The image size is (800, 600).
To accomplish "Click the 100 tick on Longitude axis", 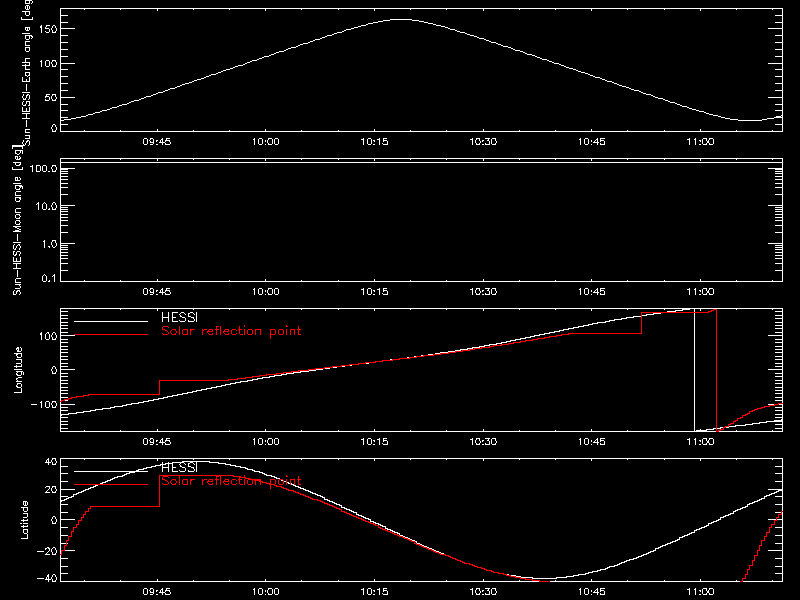I will click(49, 336).
